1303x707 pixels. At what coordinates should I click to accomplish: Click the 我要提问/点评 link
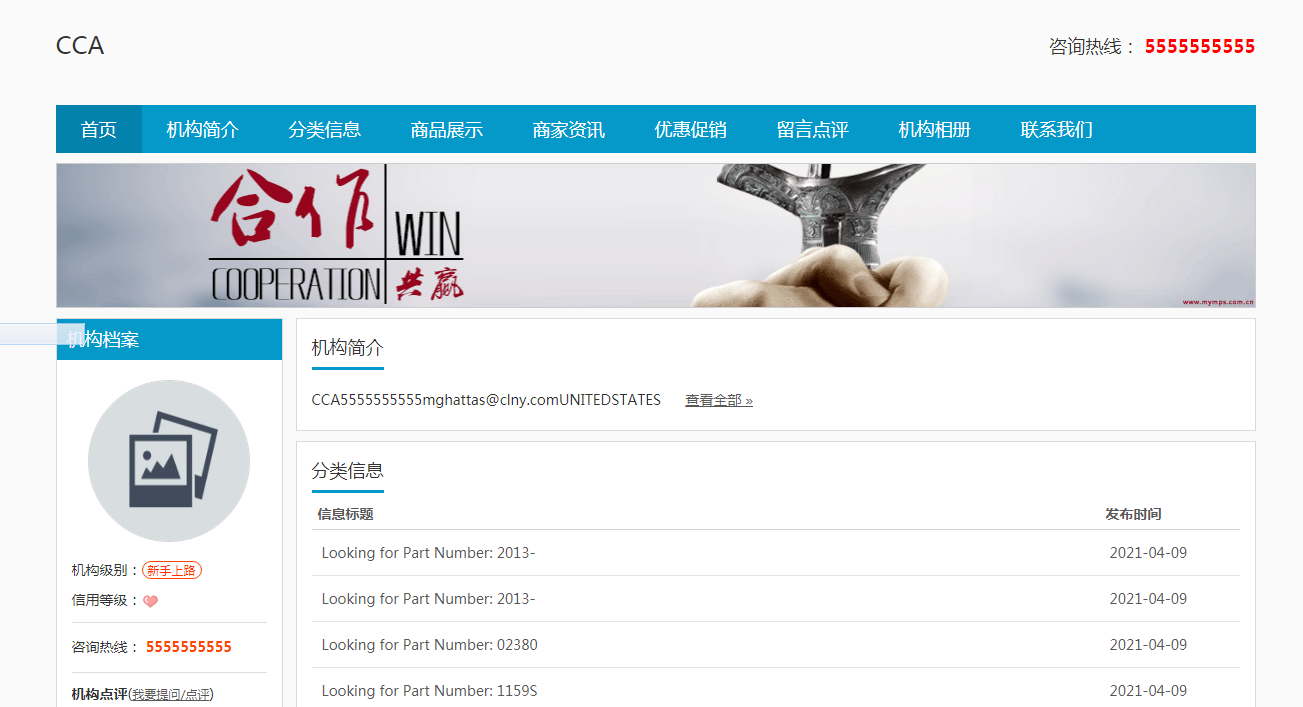click(x=171, y=694)
